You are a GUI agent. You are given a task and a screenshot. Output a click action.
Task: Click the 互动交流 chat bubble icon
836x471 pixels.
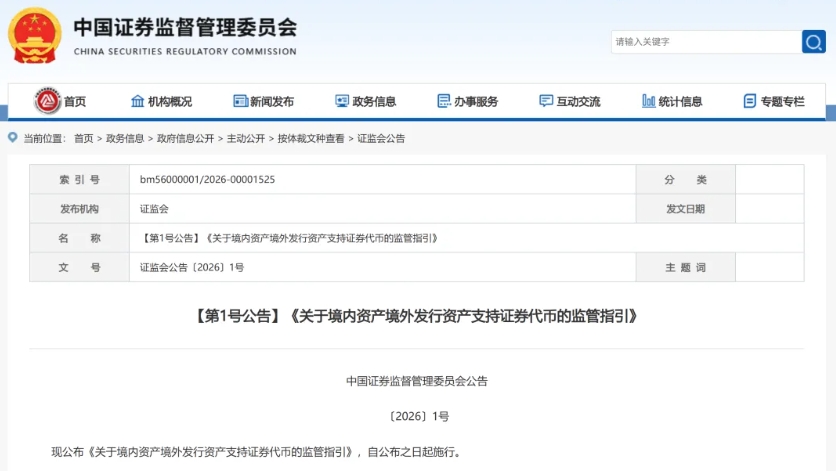click(546, 101)
